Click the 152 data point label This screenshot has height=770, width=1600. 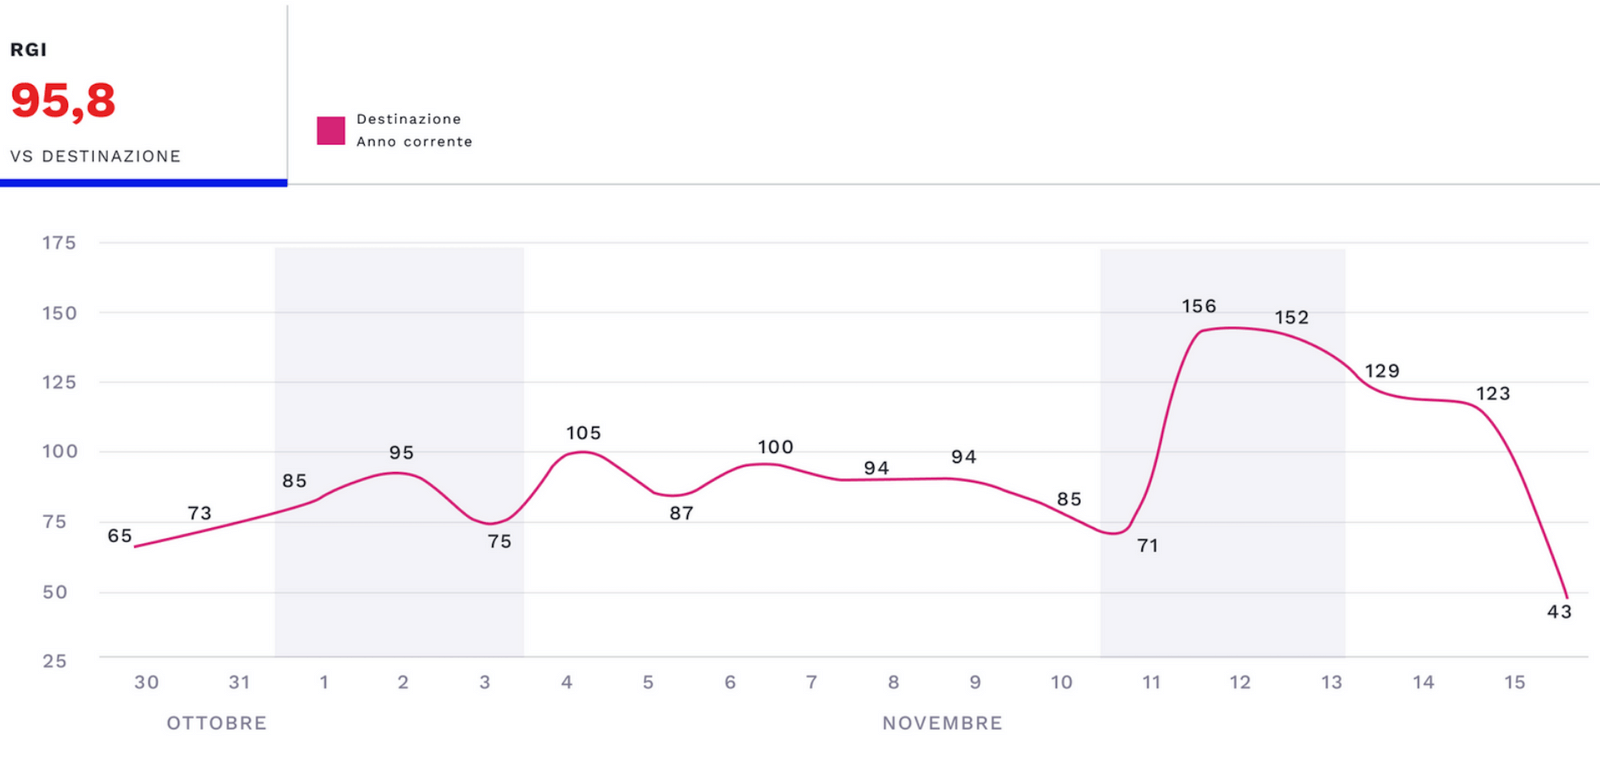[1291, 317]
